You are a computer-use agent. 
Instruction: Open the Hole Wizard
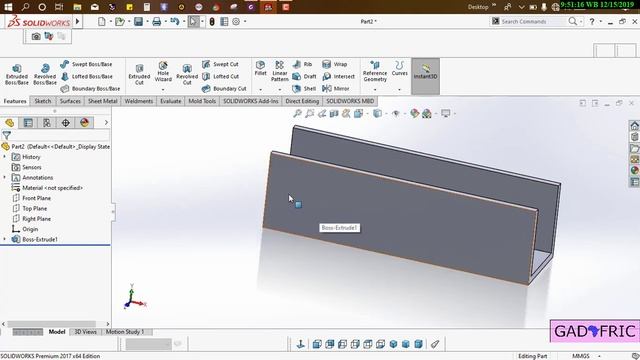pos(163,71)
